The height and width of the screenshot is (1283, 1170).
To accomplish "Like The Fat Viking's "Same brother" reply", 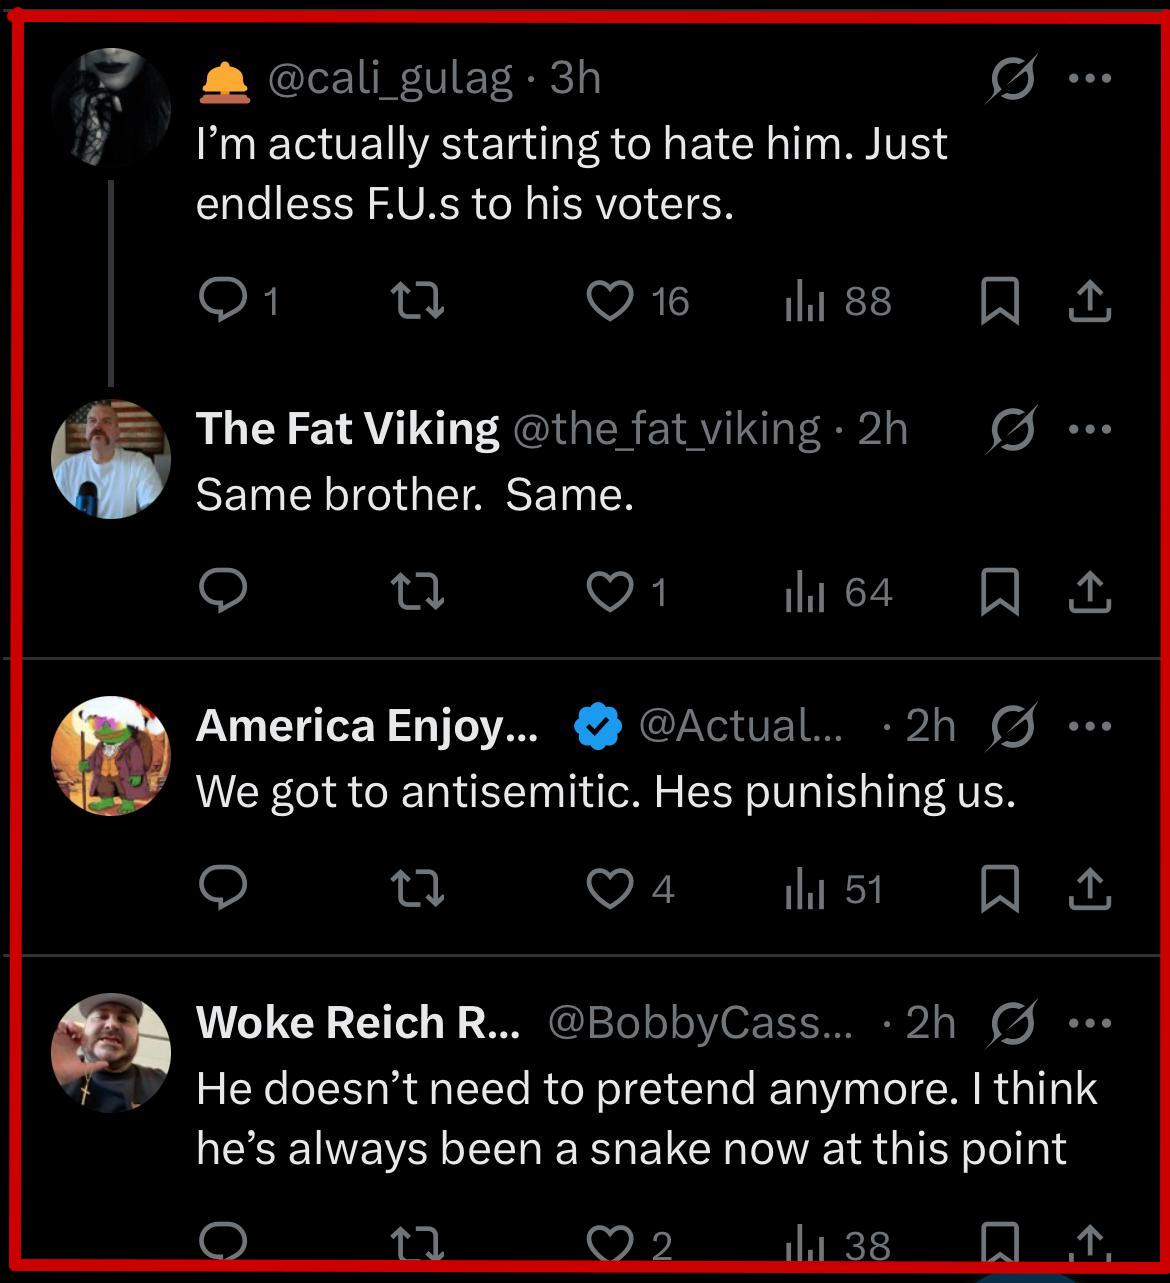I will point(610,592).
